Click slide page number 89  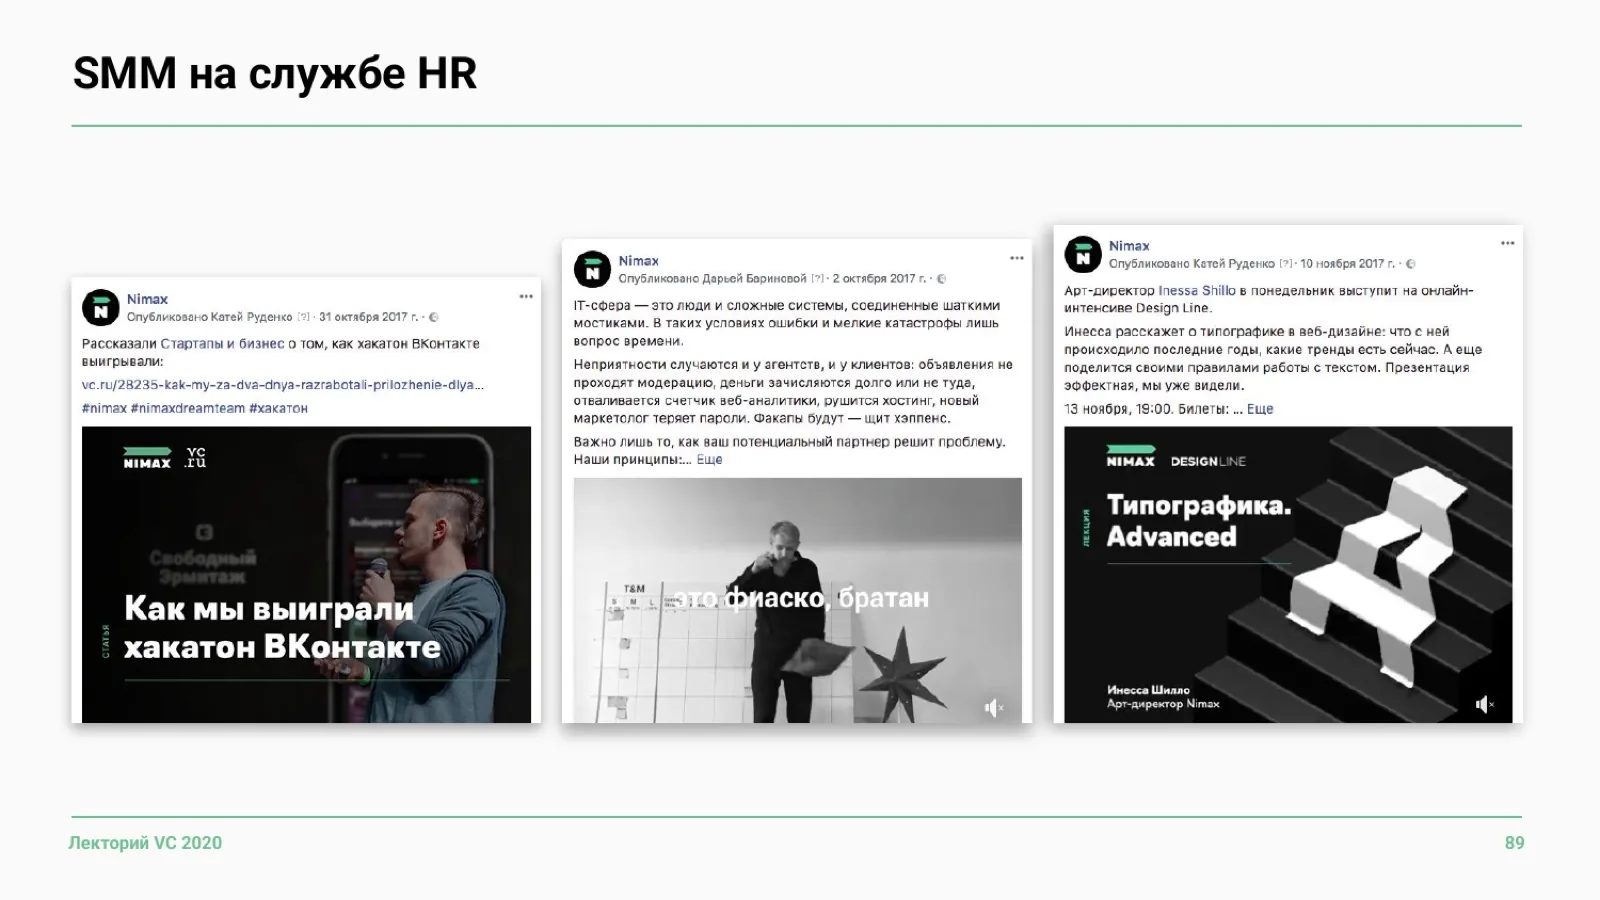point(1514,843)
